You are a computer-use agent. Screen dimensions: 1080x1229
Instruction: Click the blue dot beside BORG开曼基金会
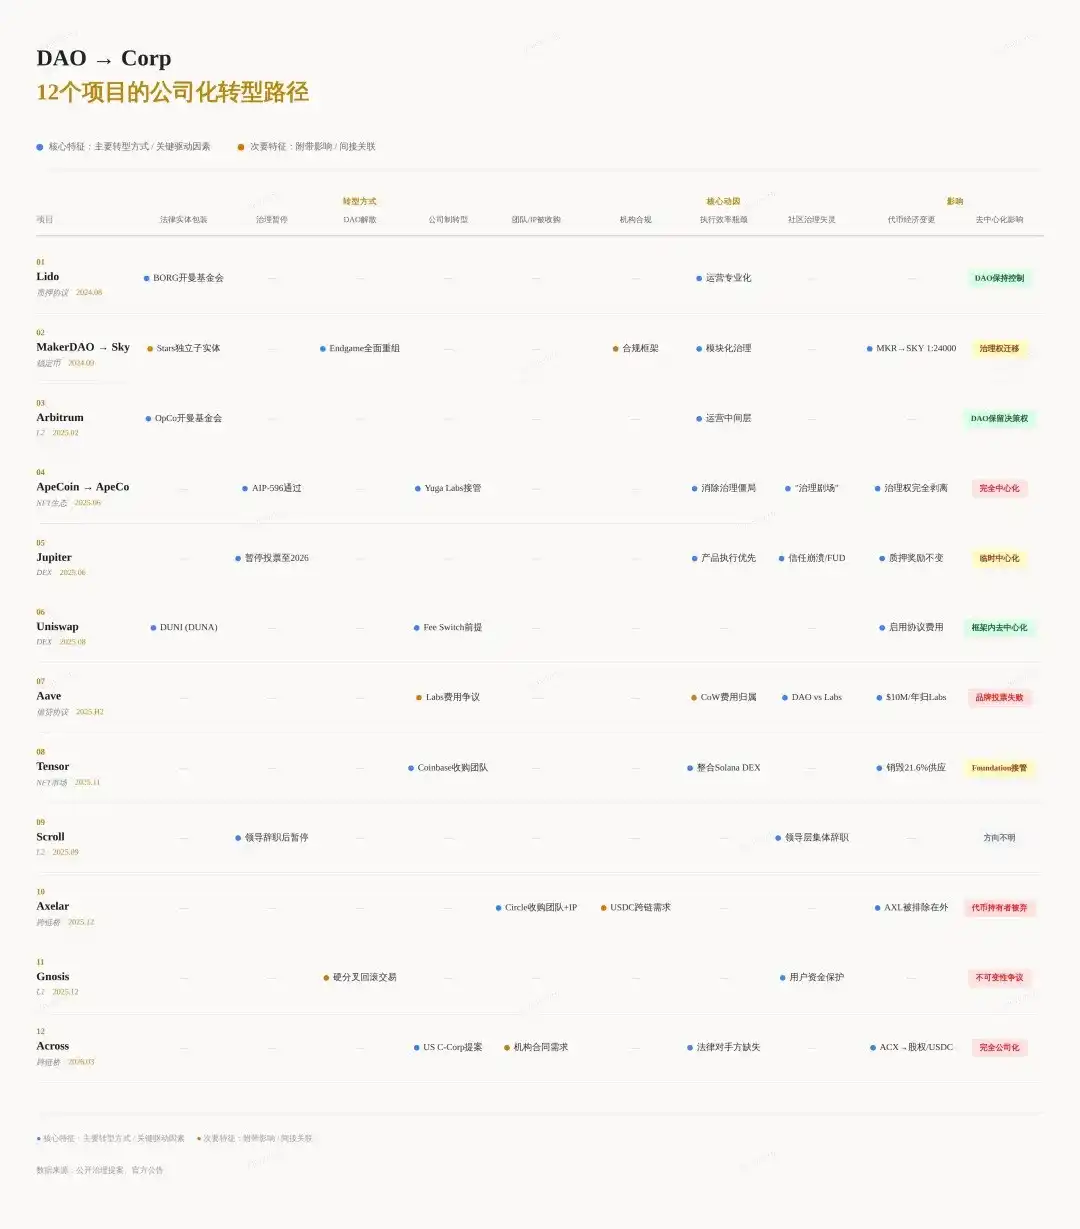pos(146,278)
